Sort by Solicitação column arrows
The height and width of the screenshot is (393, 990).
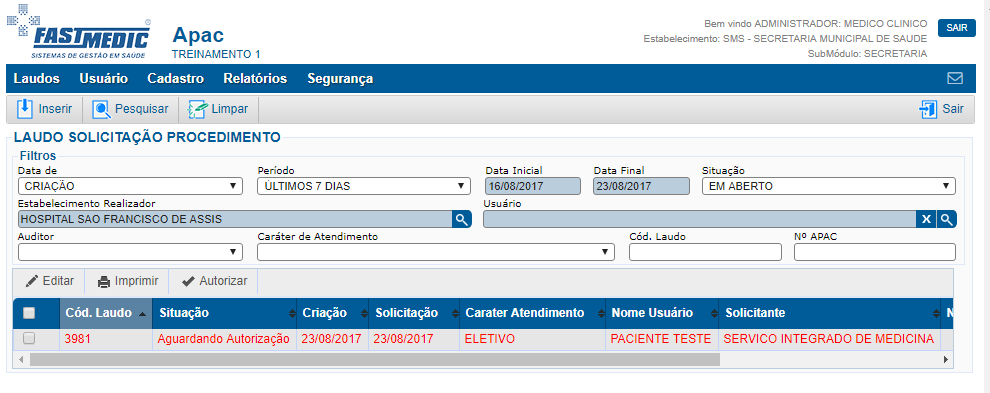pos(455,313)
